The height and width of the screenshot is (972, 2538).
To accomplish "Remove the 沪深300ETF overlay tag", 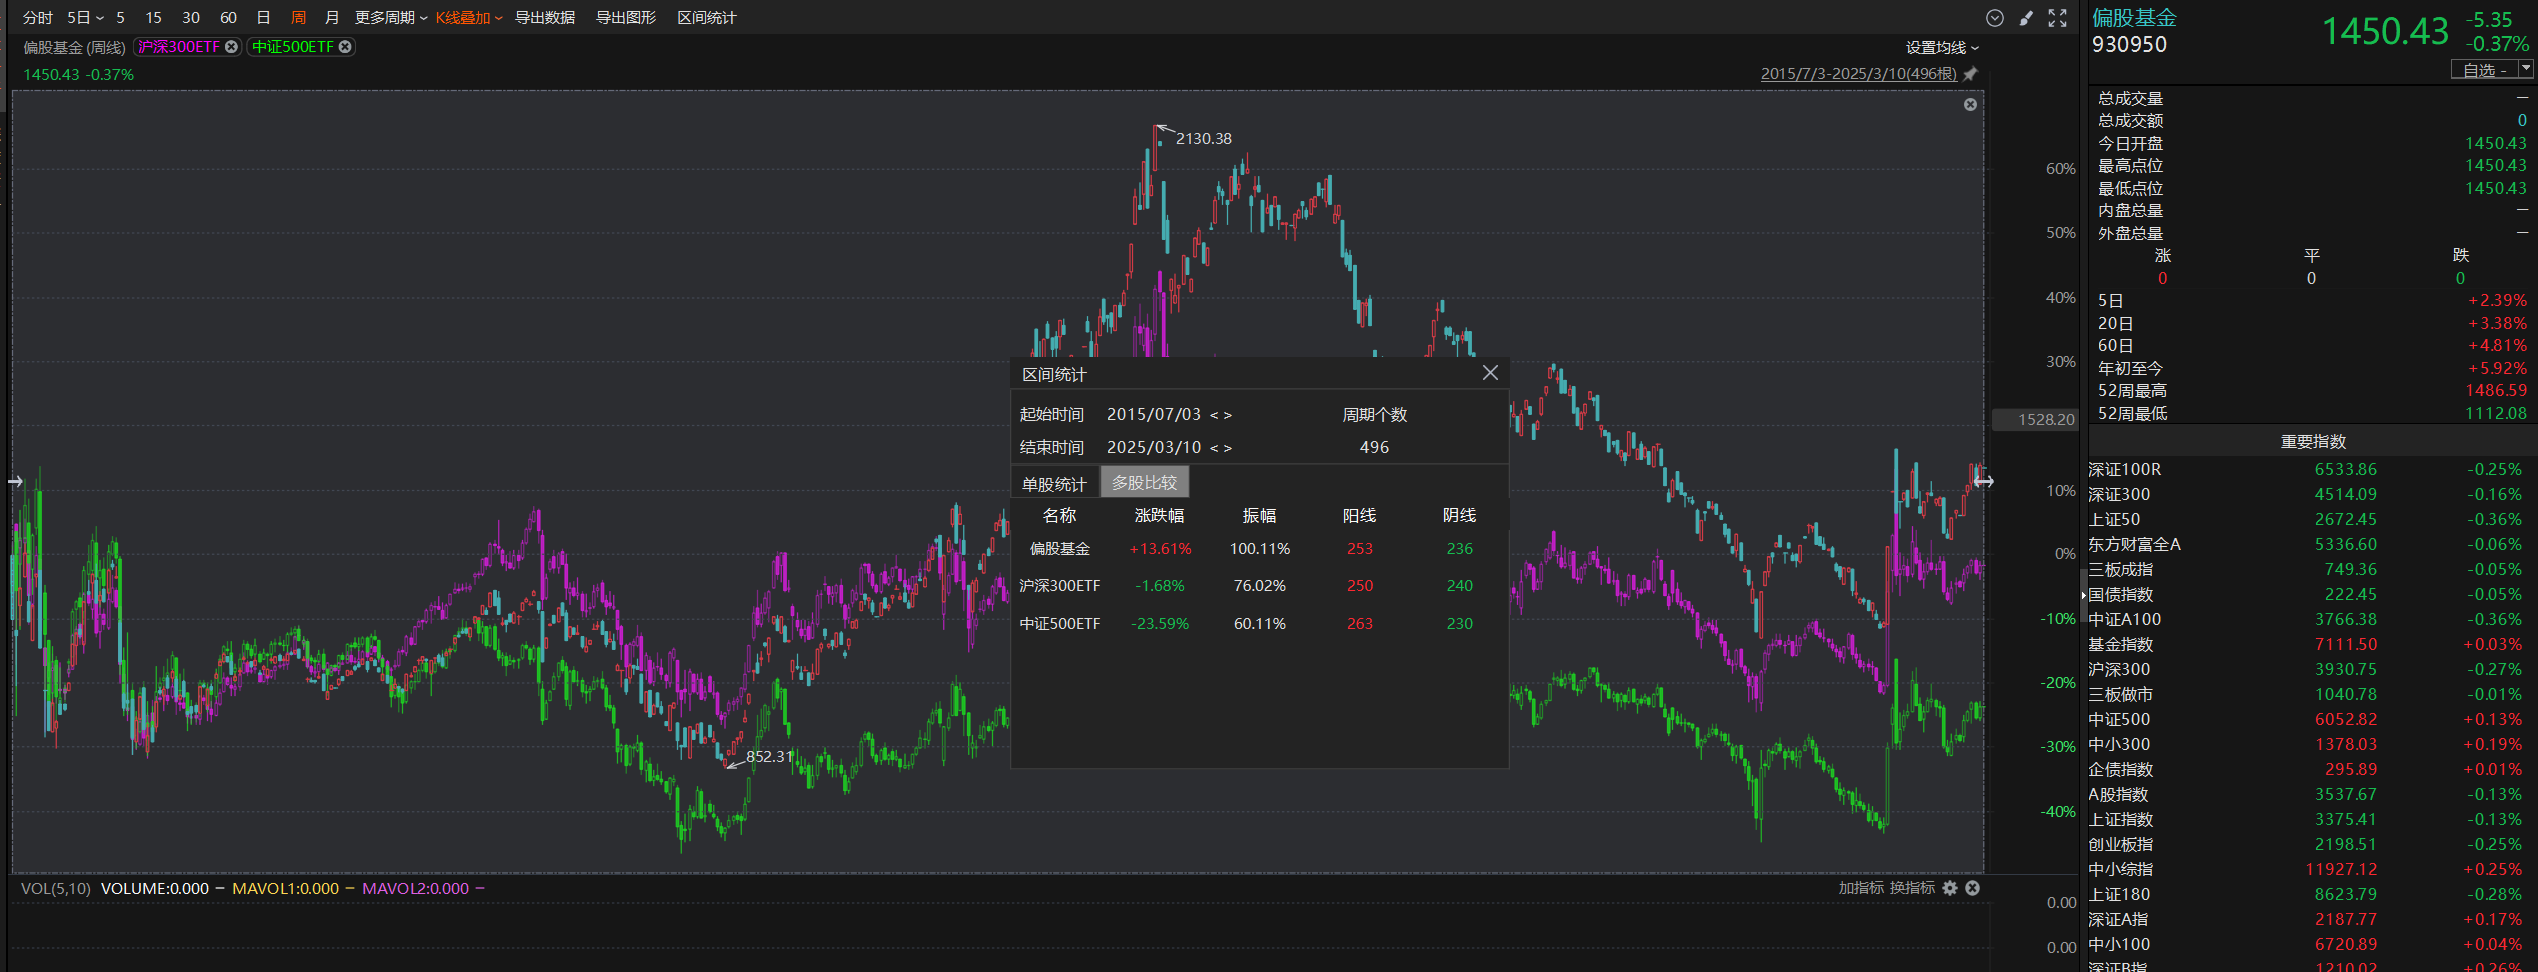I will [231, 47].
